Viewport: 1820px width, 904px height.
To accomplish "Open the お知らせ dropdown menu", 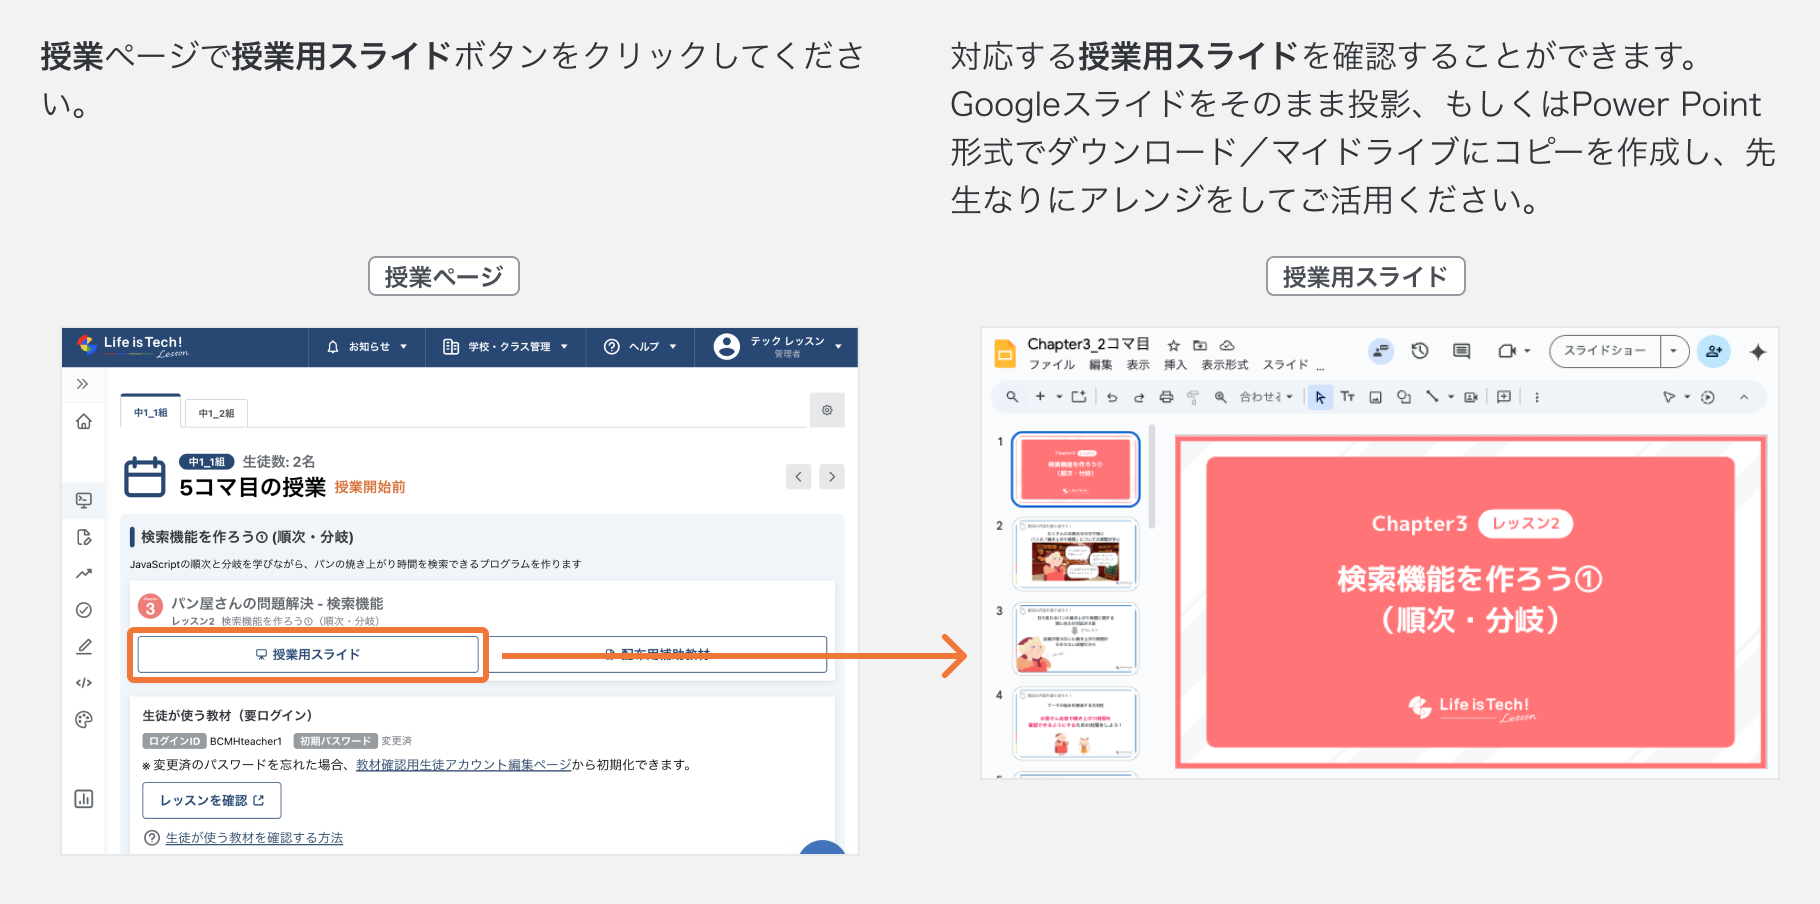I will coord(370,347).
